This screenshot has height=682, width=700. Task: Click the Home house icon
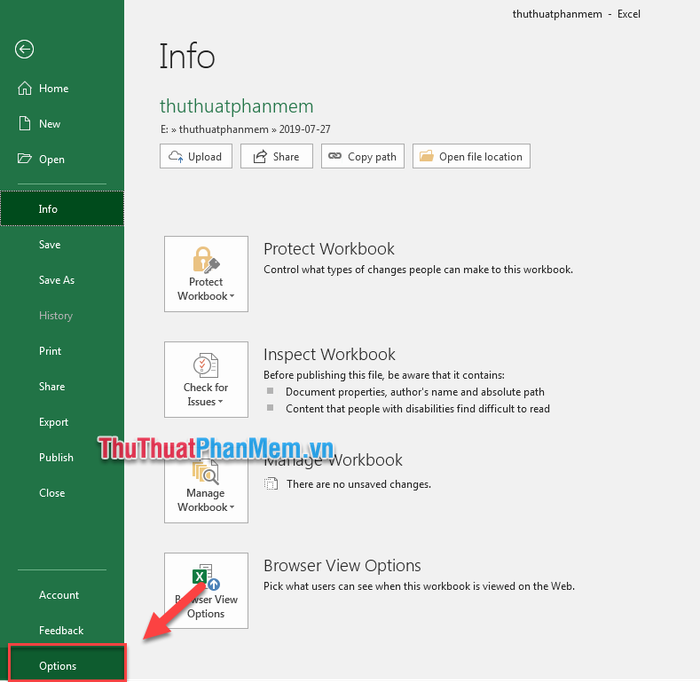click(x=25, y=88)
